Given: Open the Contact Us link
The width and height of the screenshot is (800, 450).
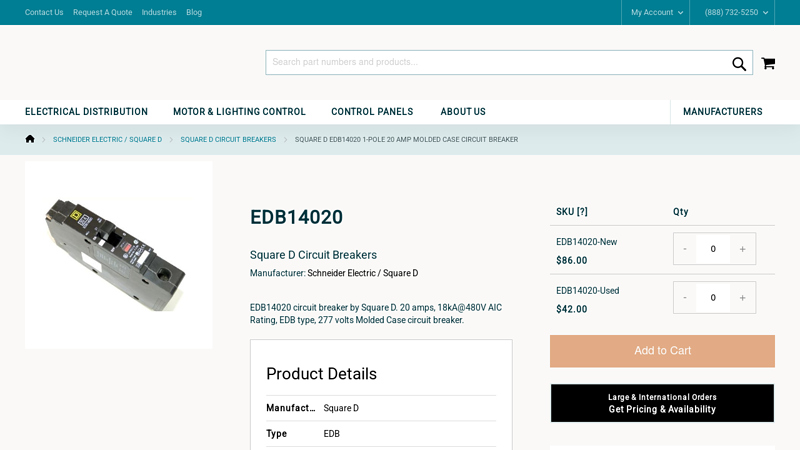Looking at the screenshot, I should [44, 12].
